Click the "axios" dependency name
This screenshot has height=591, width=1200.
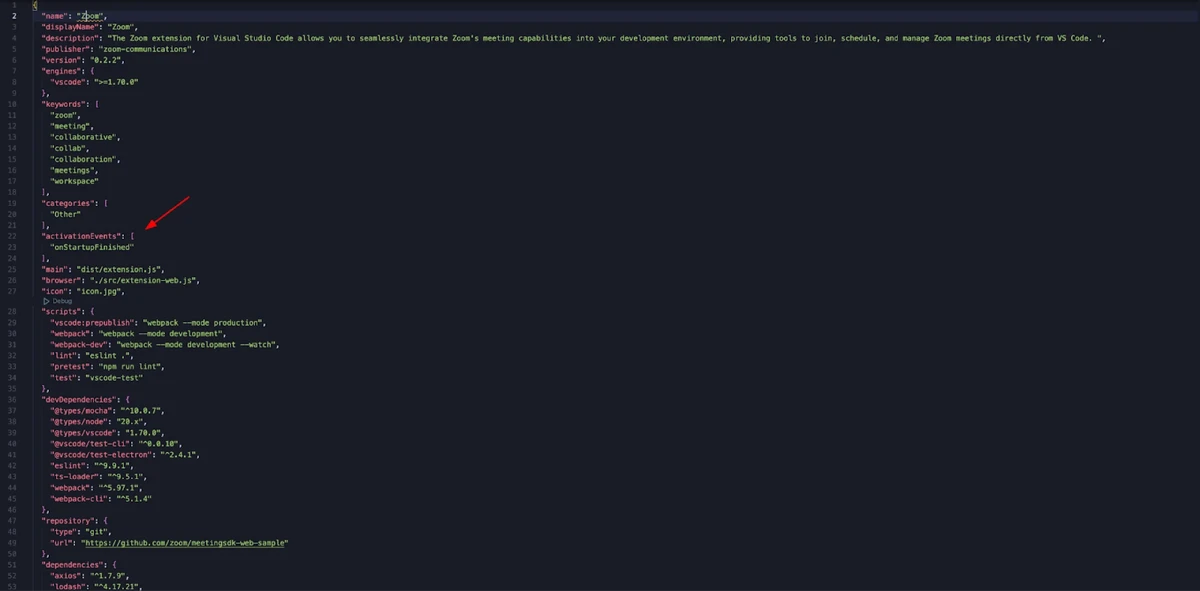tap(66, 576)
